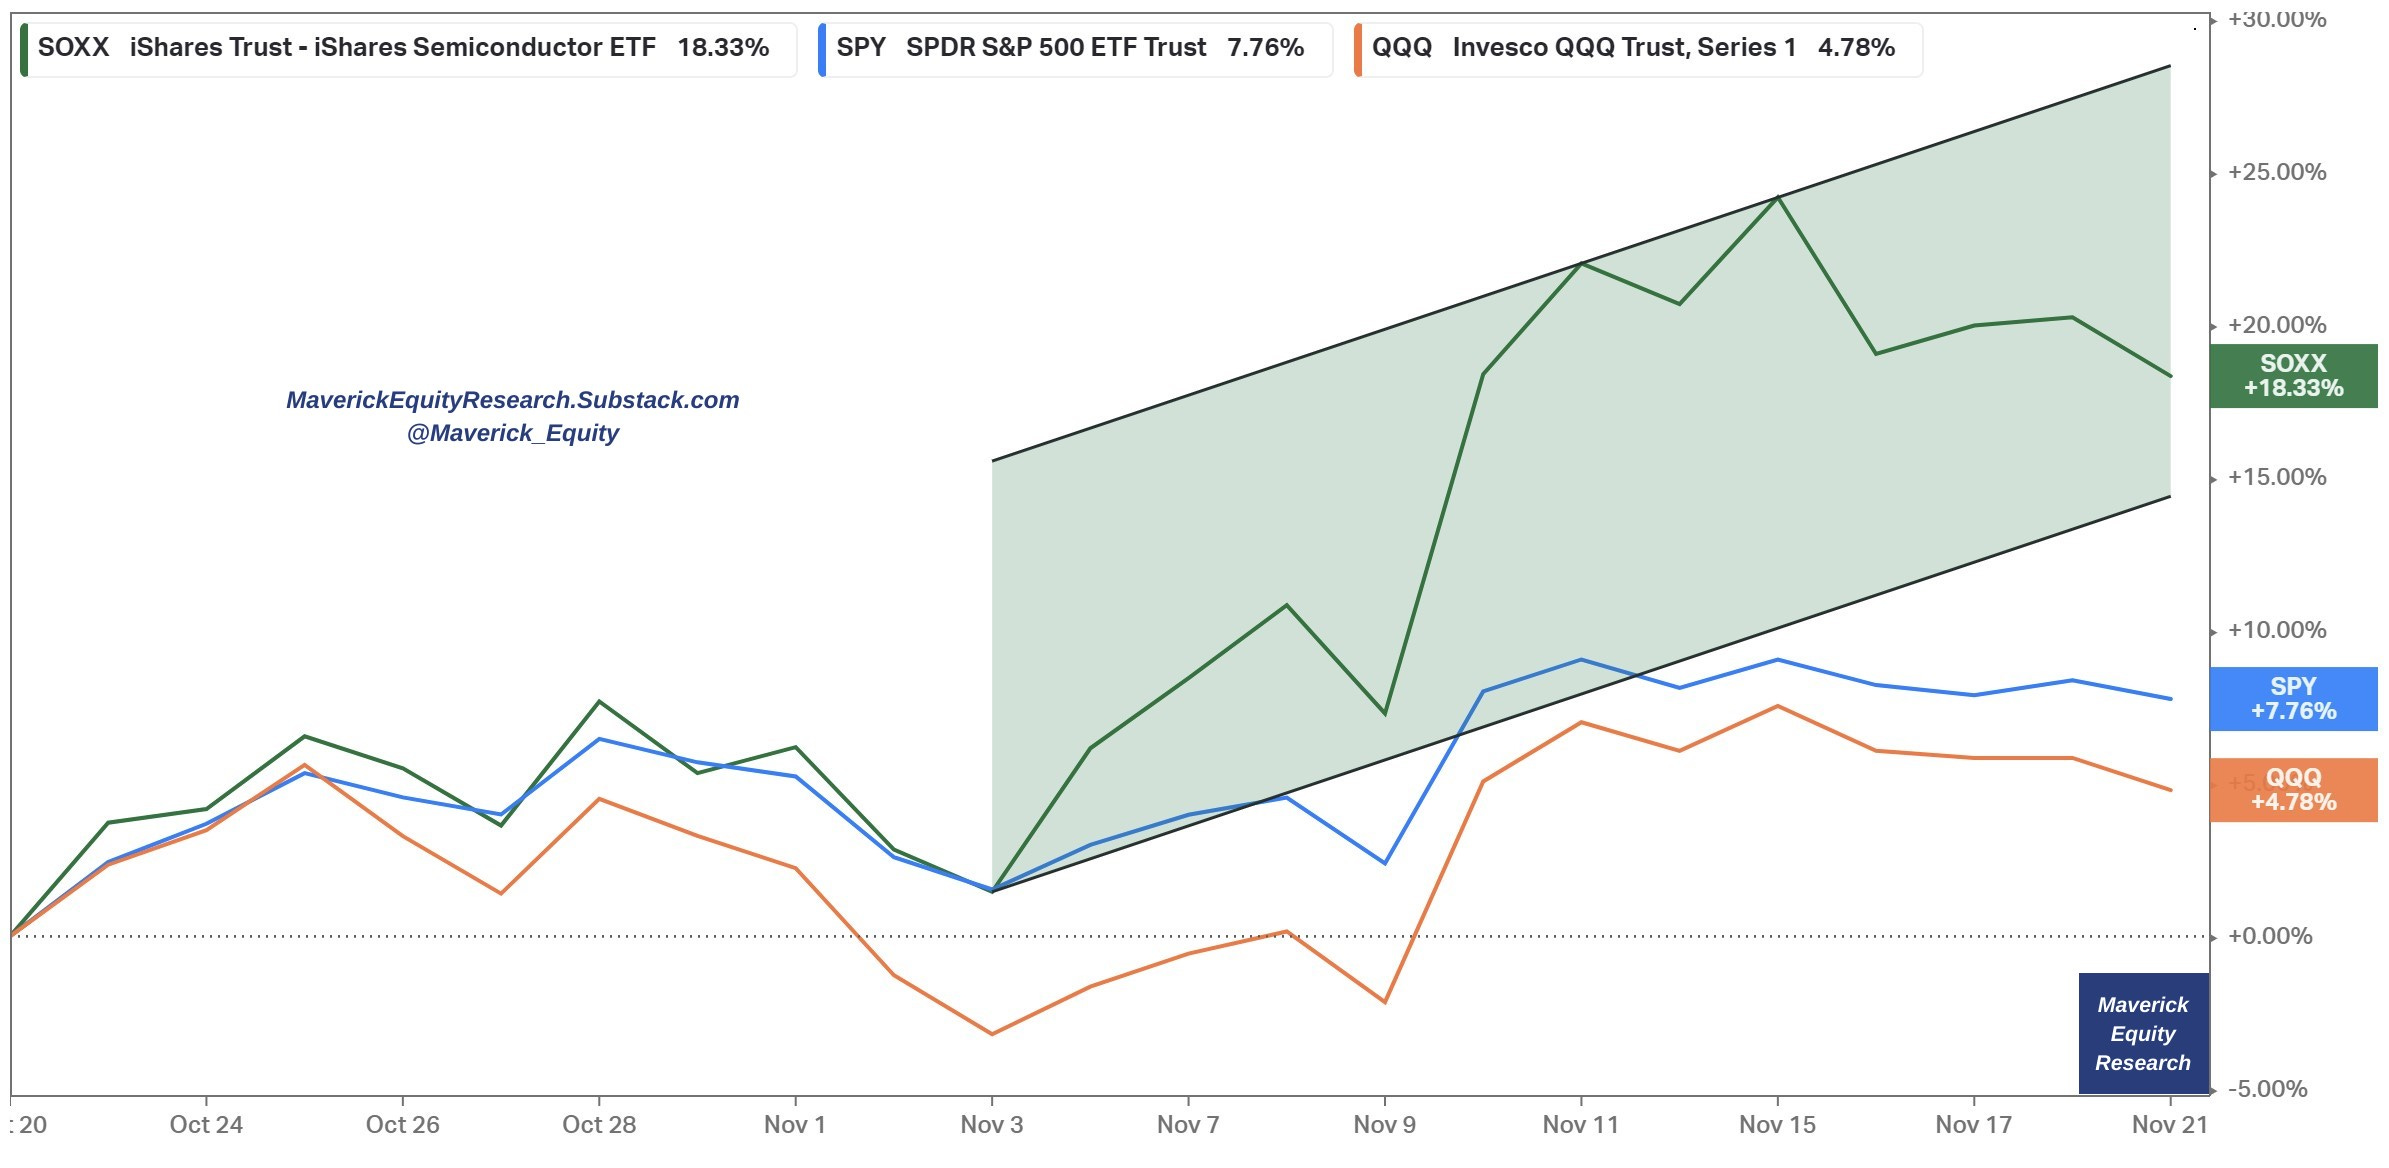Click the @Maverick_Equity handle

513,433
